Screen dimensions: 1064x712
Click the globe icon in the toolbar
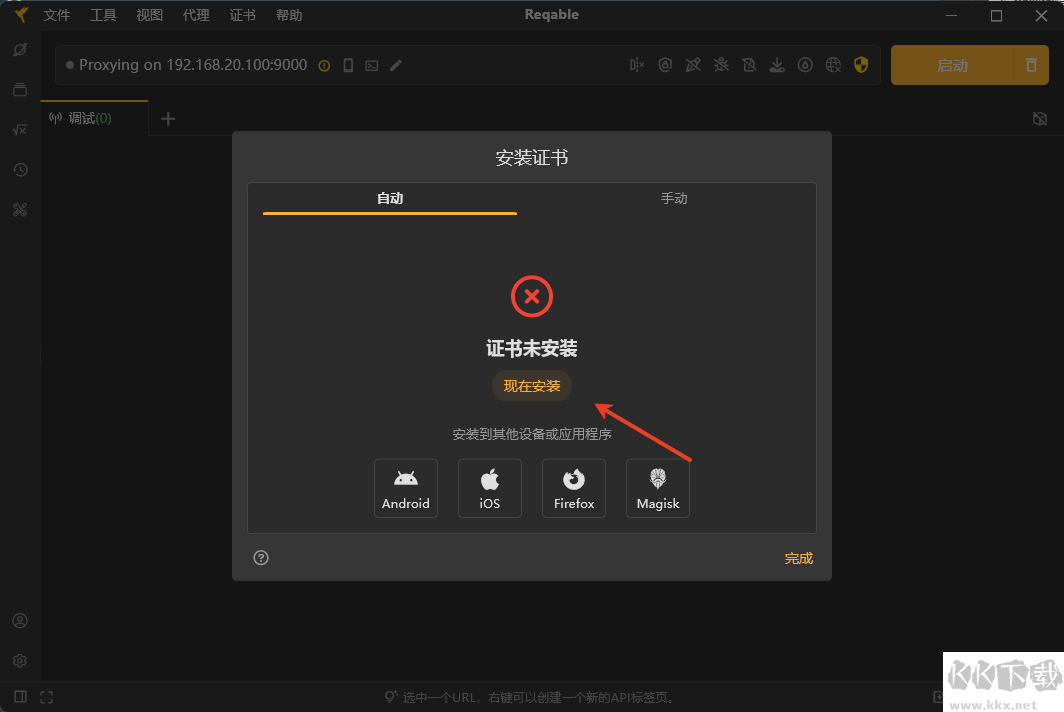[834, 64]
